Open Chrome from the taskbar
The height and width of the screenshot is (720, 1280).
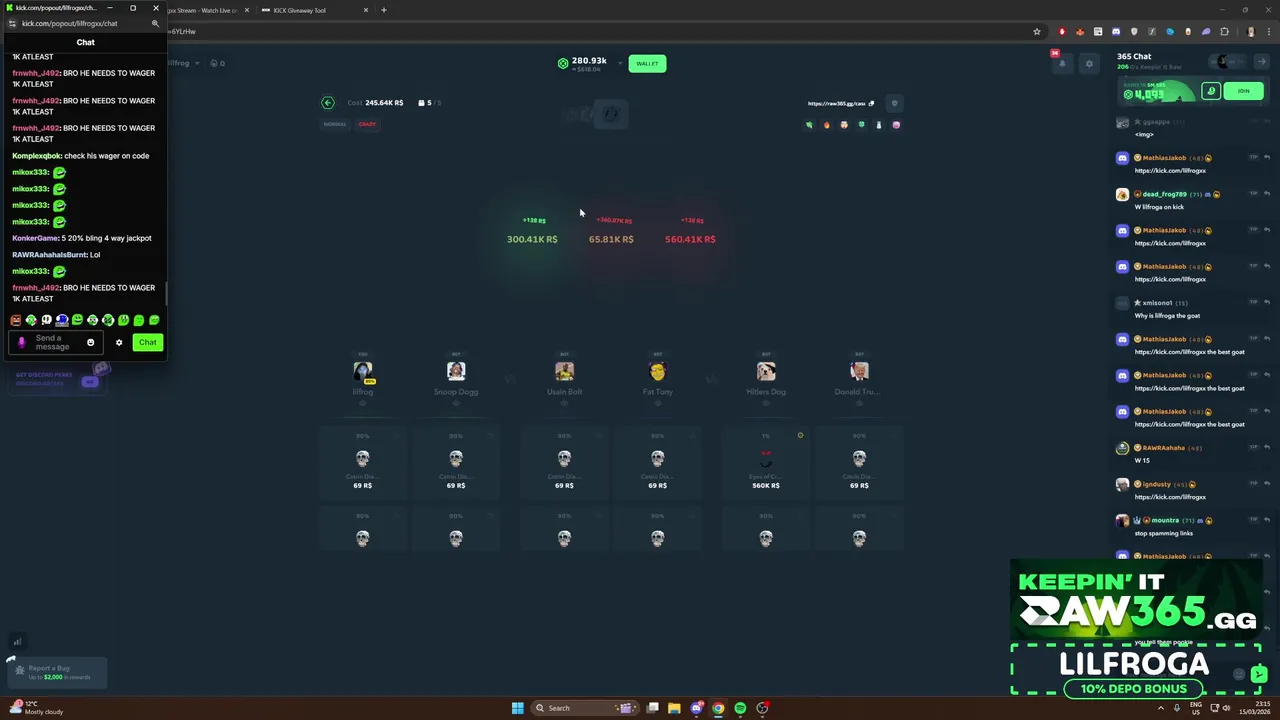click(718, 708)
